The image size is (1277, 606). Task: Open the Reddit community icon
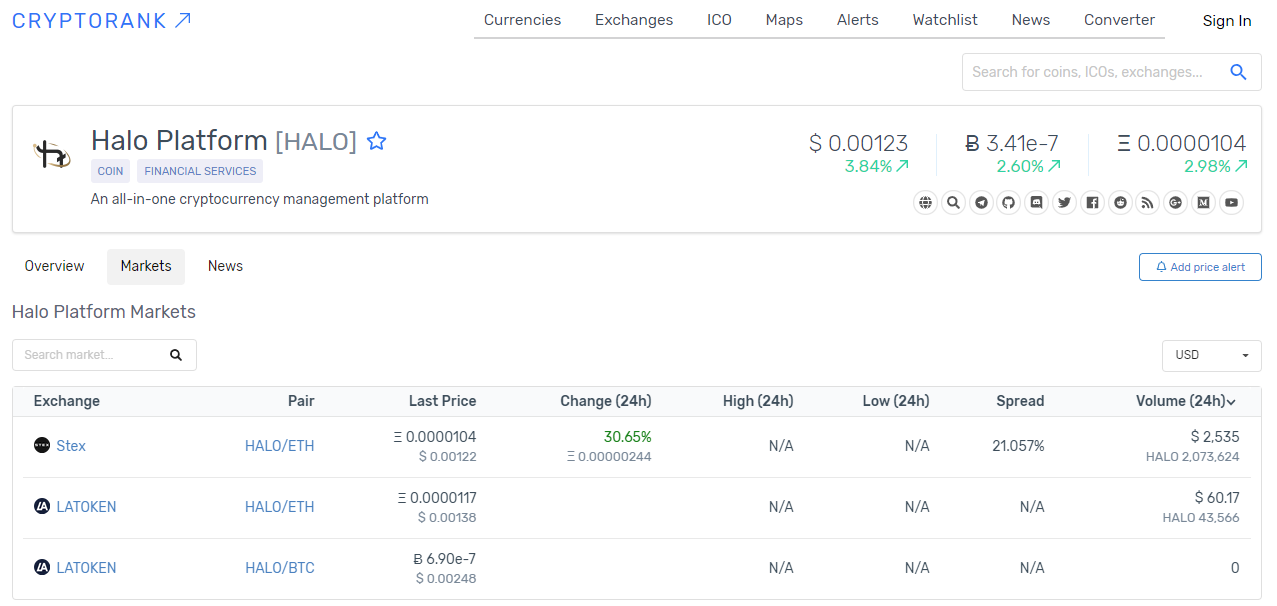(1120, 203)
